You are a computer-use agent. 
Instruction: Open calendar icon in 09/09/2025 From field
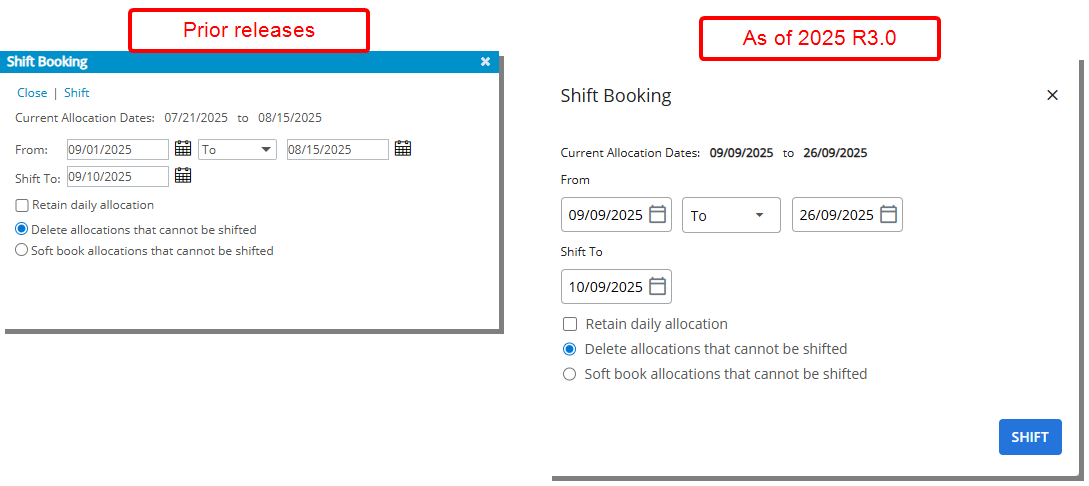coord(657,215)
